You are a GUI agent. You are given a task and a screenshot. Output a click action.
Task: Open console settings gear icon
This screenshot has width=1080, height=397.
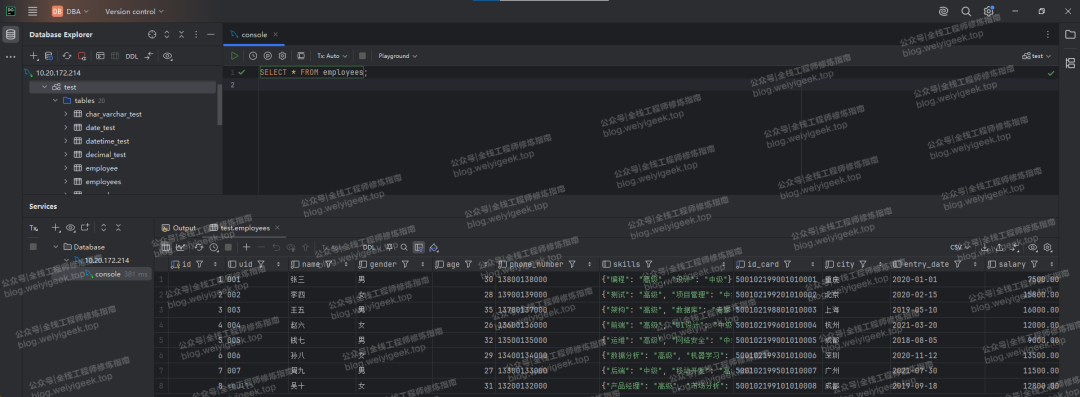[282, 56]
